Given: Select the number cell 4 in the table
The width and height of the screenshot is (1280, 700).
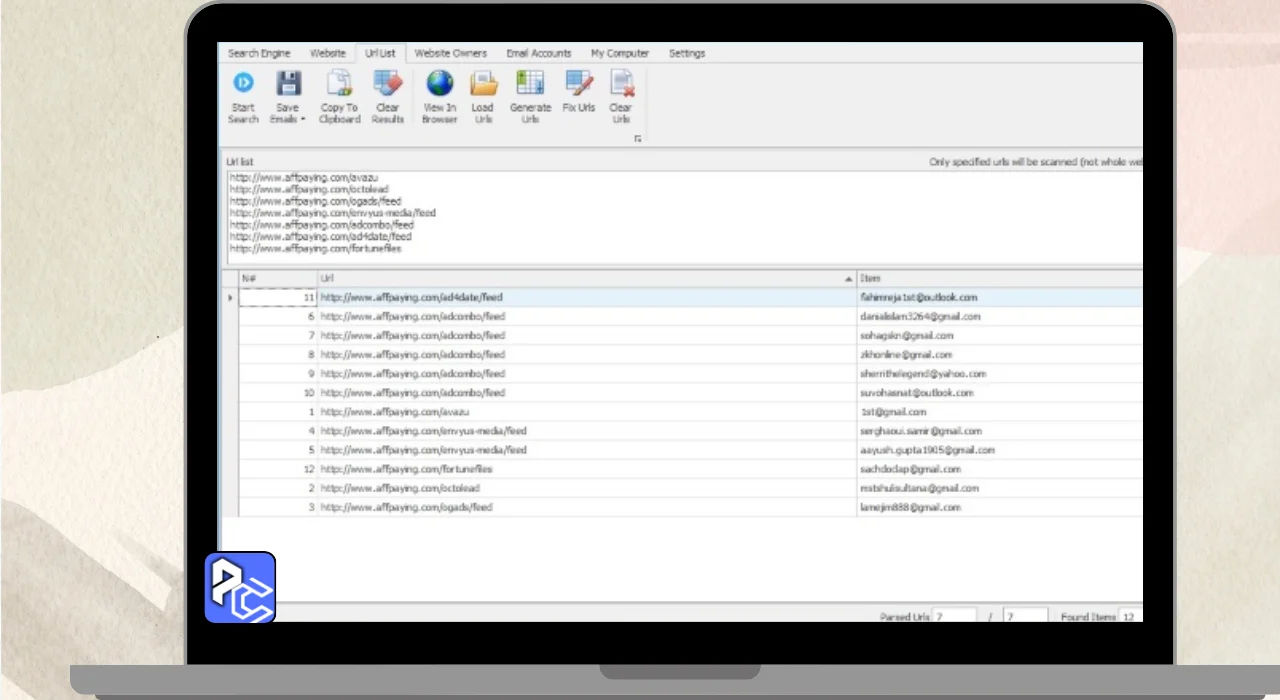Looking at the screenshot, I should 278,431.
